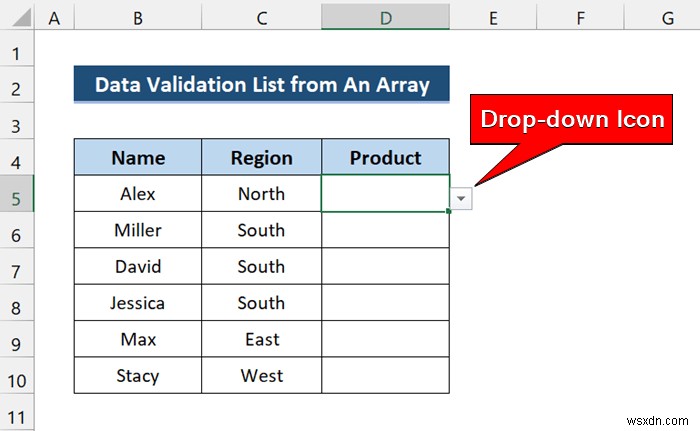Select the 'West' region cell
This screenshot has width=700, height=431.
[262, 375]
